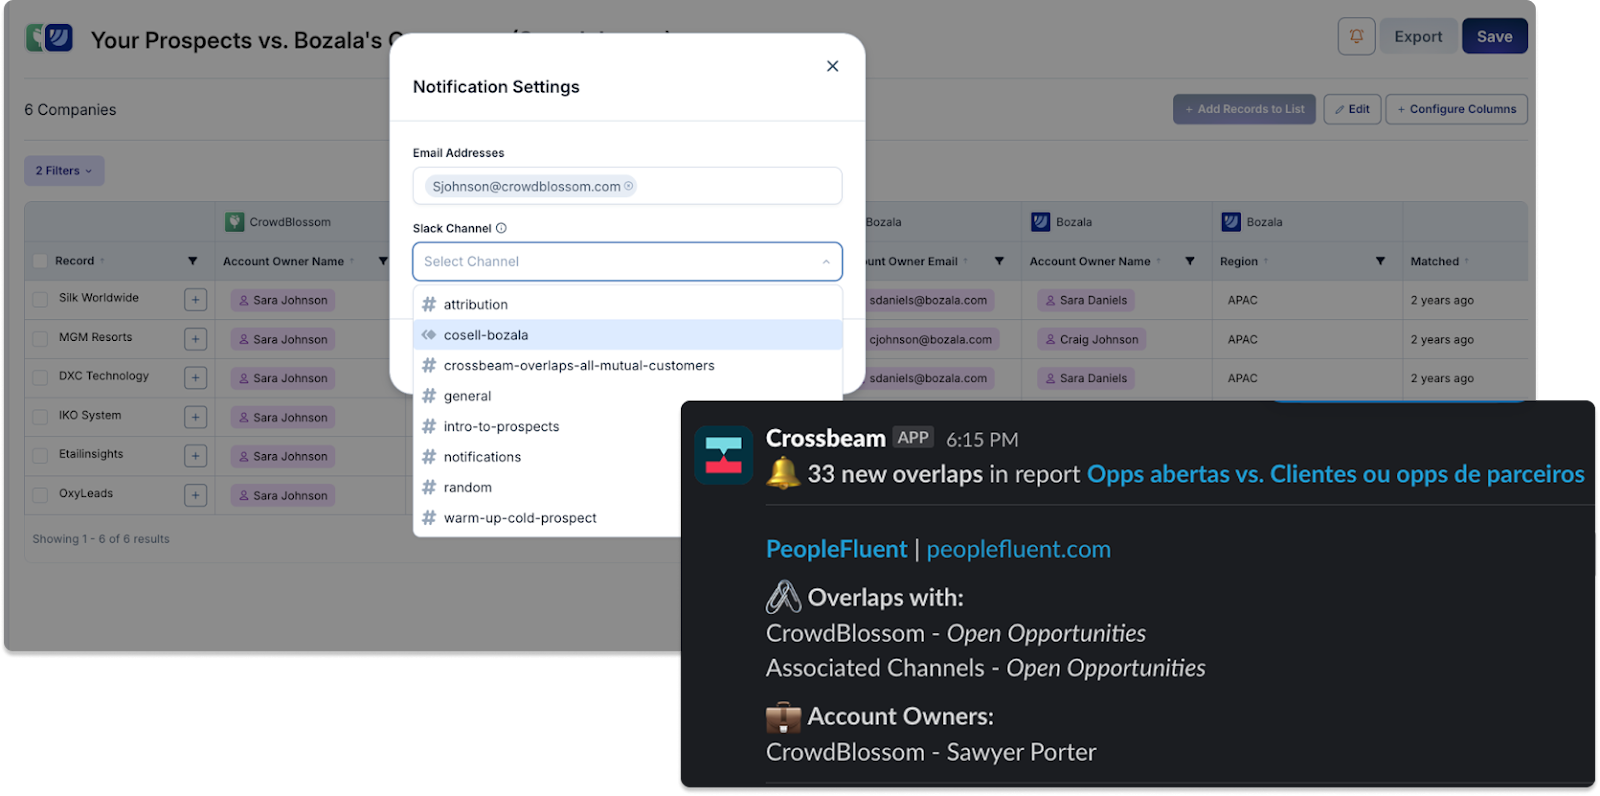
Task: Click the Slack Channel info icon
Action: point(501,228)
